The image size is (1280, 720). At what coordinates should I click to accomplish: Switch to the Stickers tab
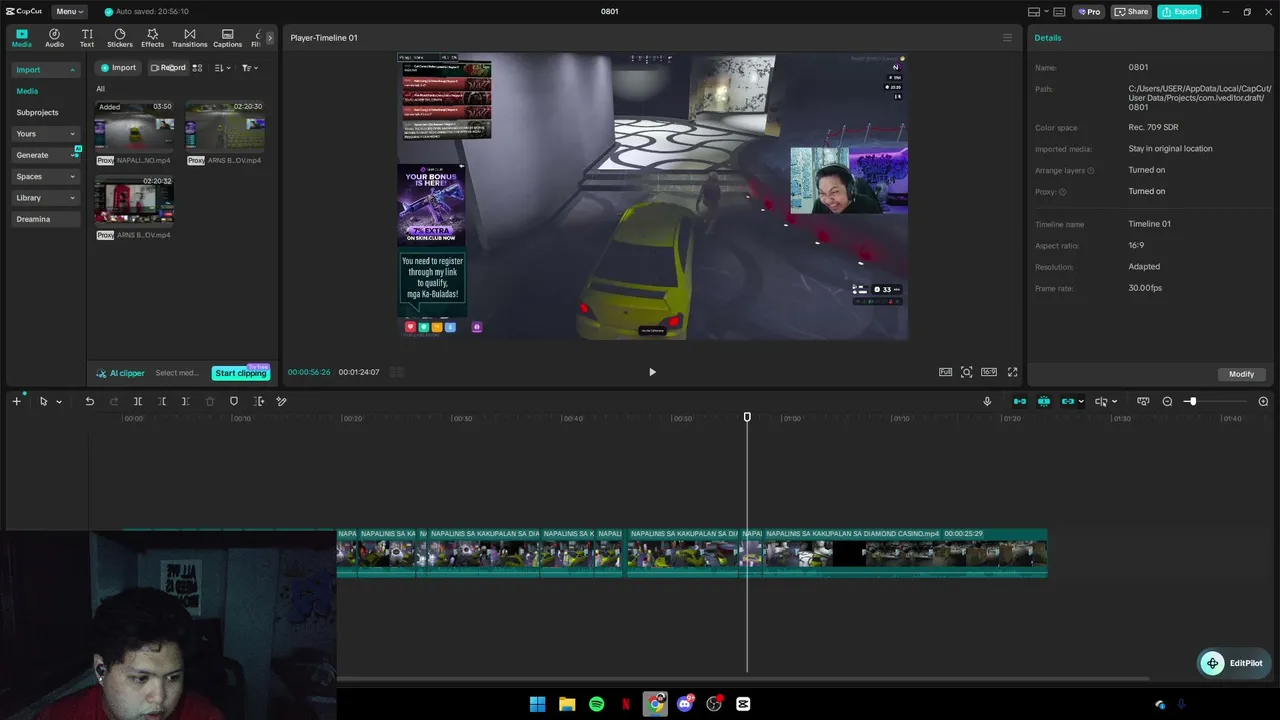[x=120, y=38]
